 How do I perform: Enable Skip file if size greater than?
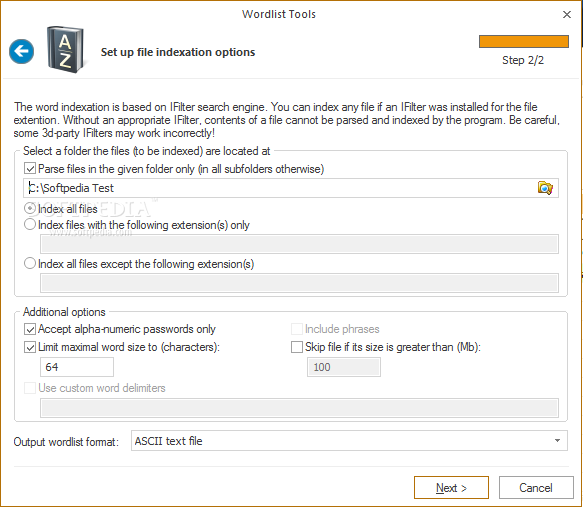point(297,347)
